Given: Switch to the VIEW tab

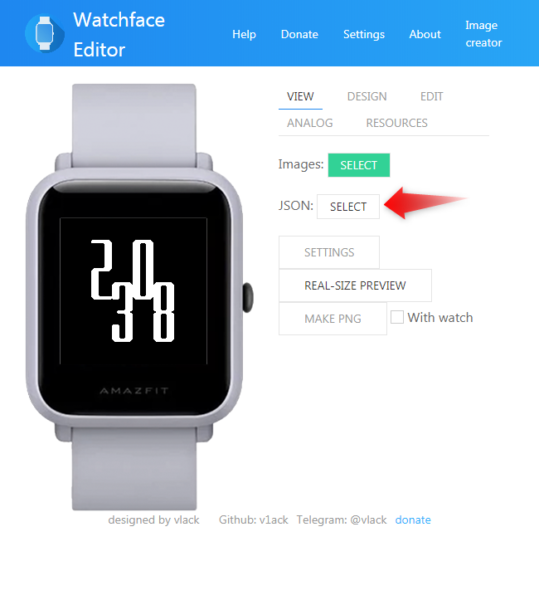Looking at the screenshot, I should pos(300,96).
